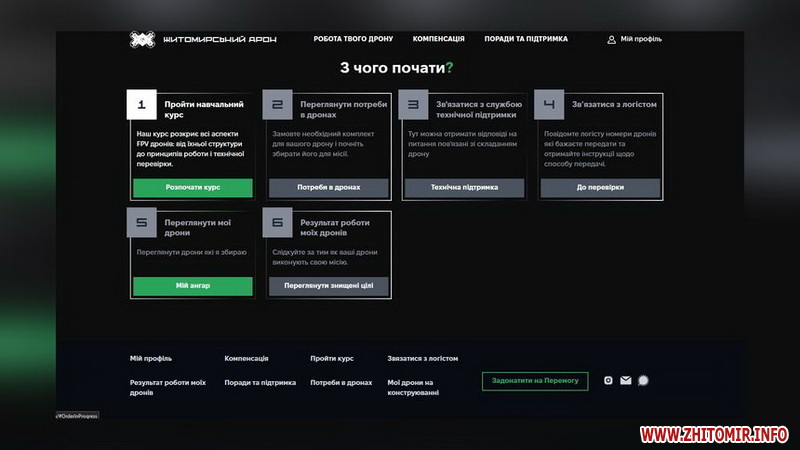
Task: Select the step 6 number badge
Action: pyautogui.click(x=277, y=223)
